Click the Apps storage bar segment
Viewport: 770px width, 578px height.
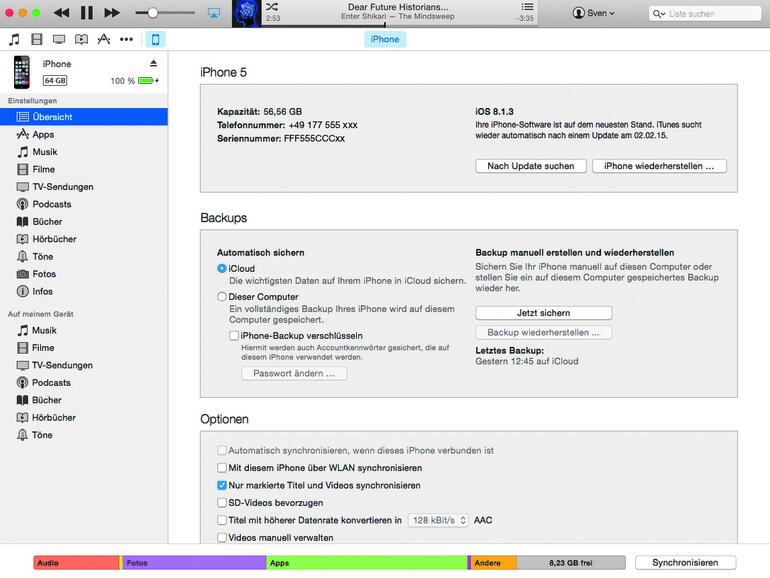366,563
